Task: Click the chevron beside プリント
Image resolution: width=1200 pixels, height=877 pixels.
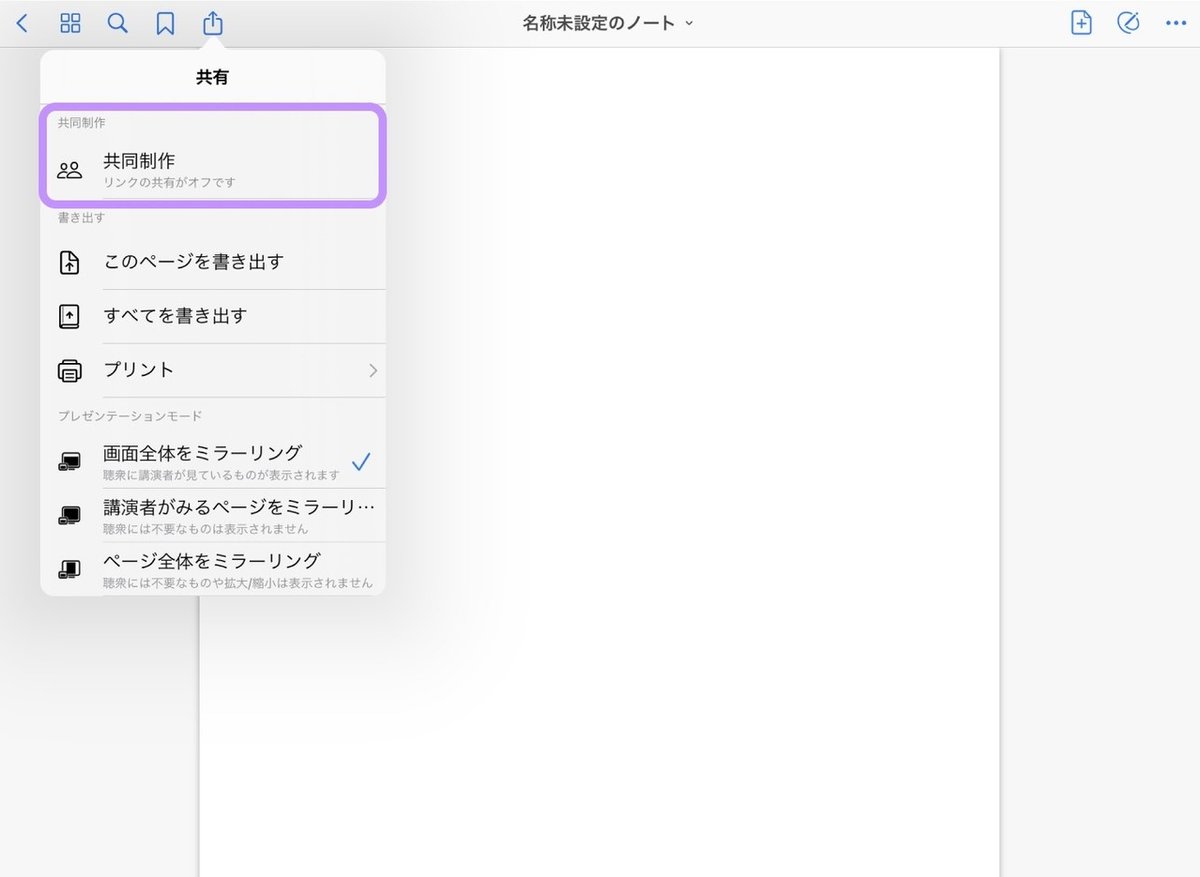Action: click(x=373, y=370)
